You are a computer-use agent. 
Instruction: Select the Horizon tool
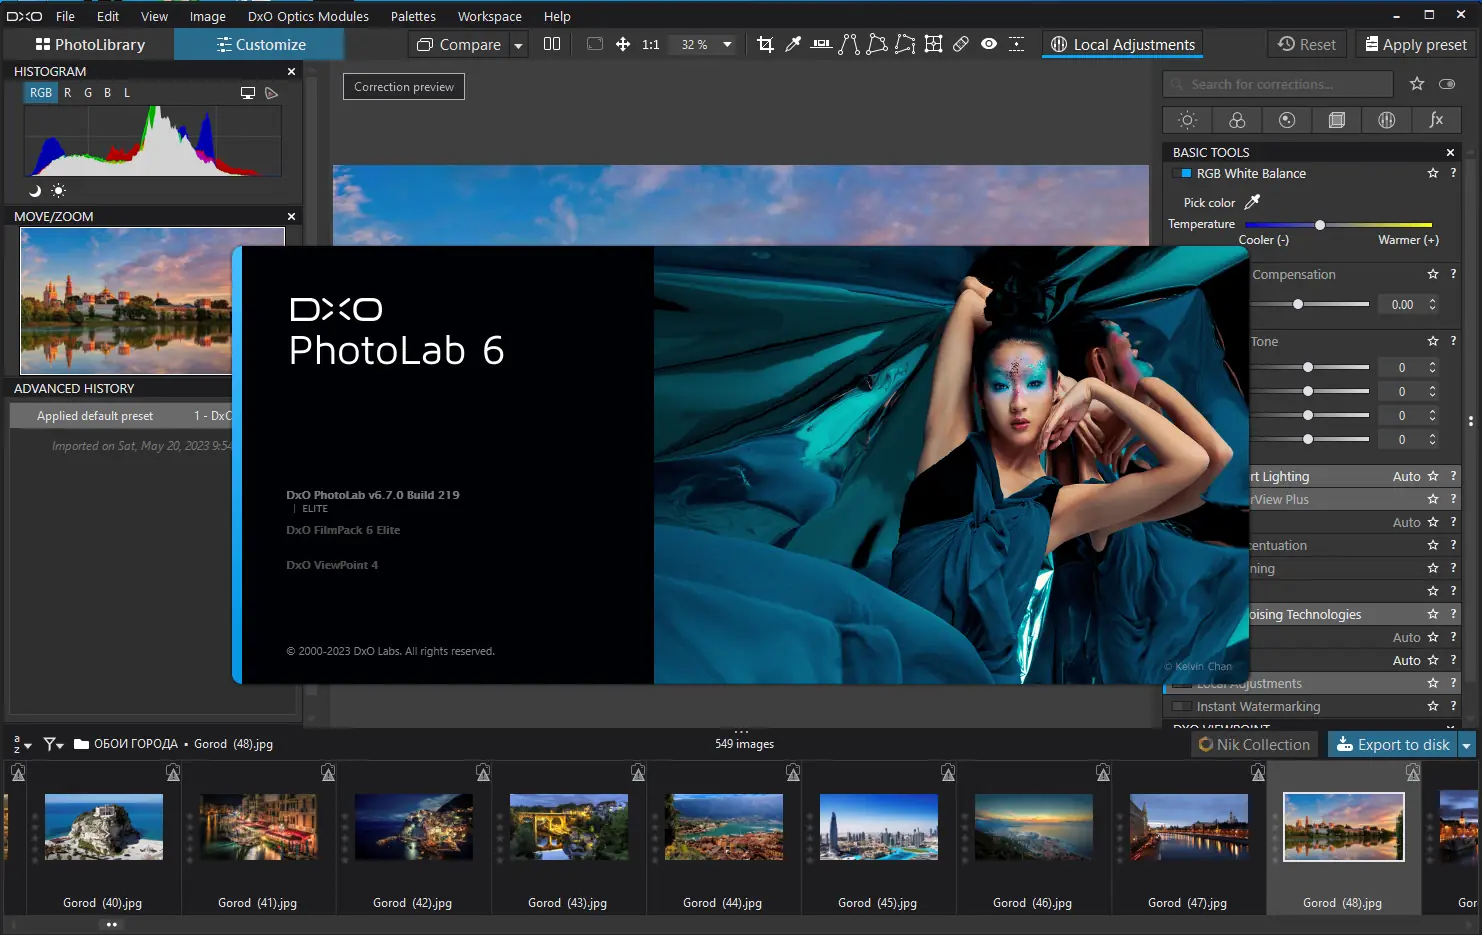[x=821, y=44]
